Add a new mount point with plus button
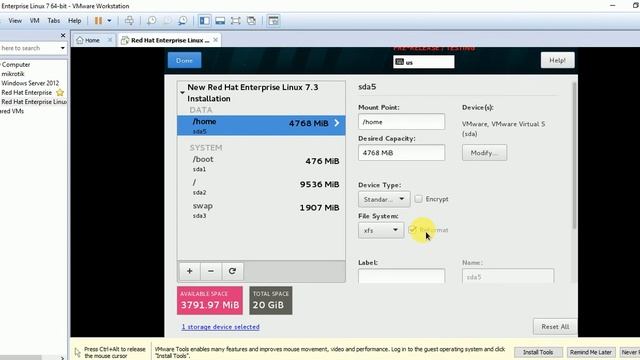The width and height of the screenshot is (640, 360). pos(189,271)
